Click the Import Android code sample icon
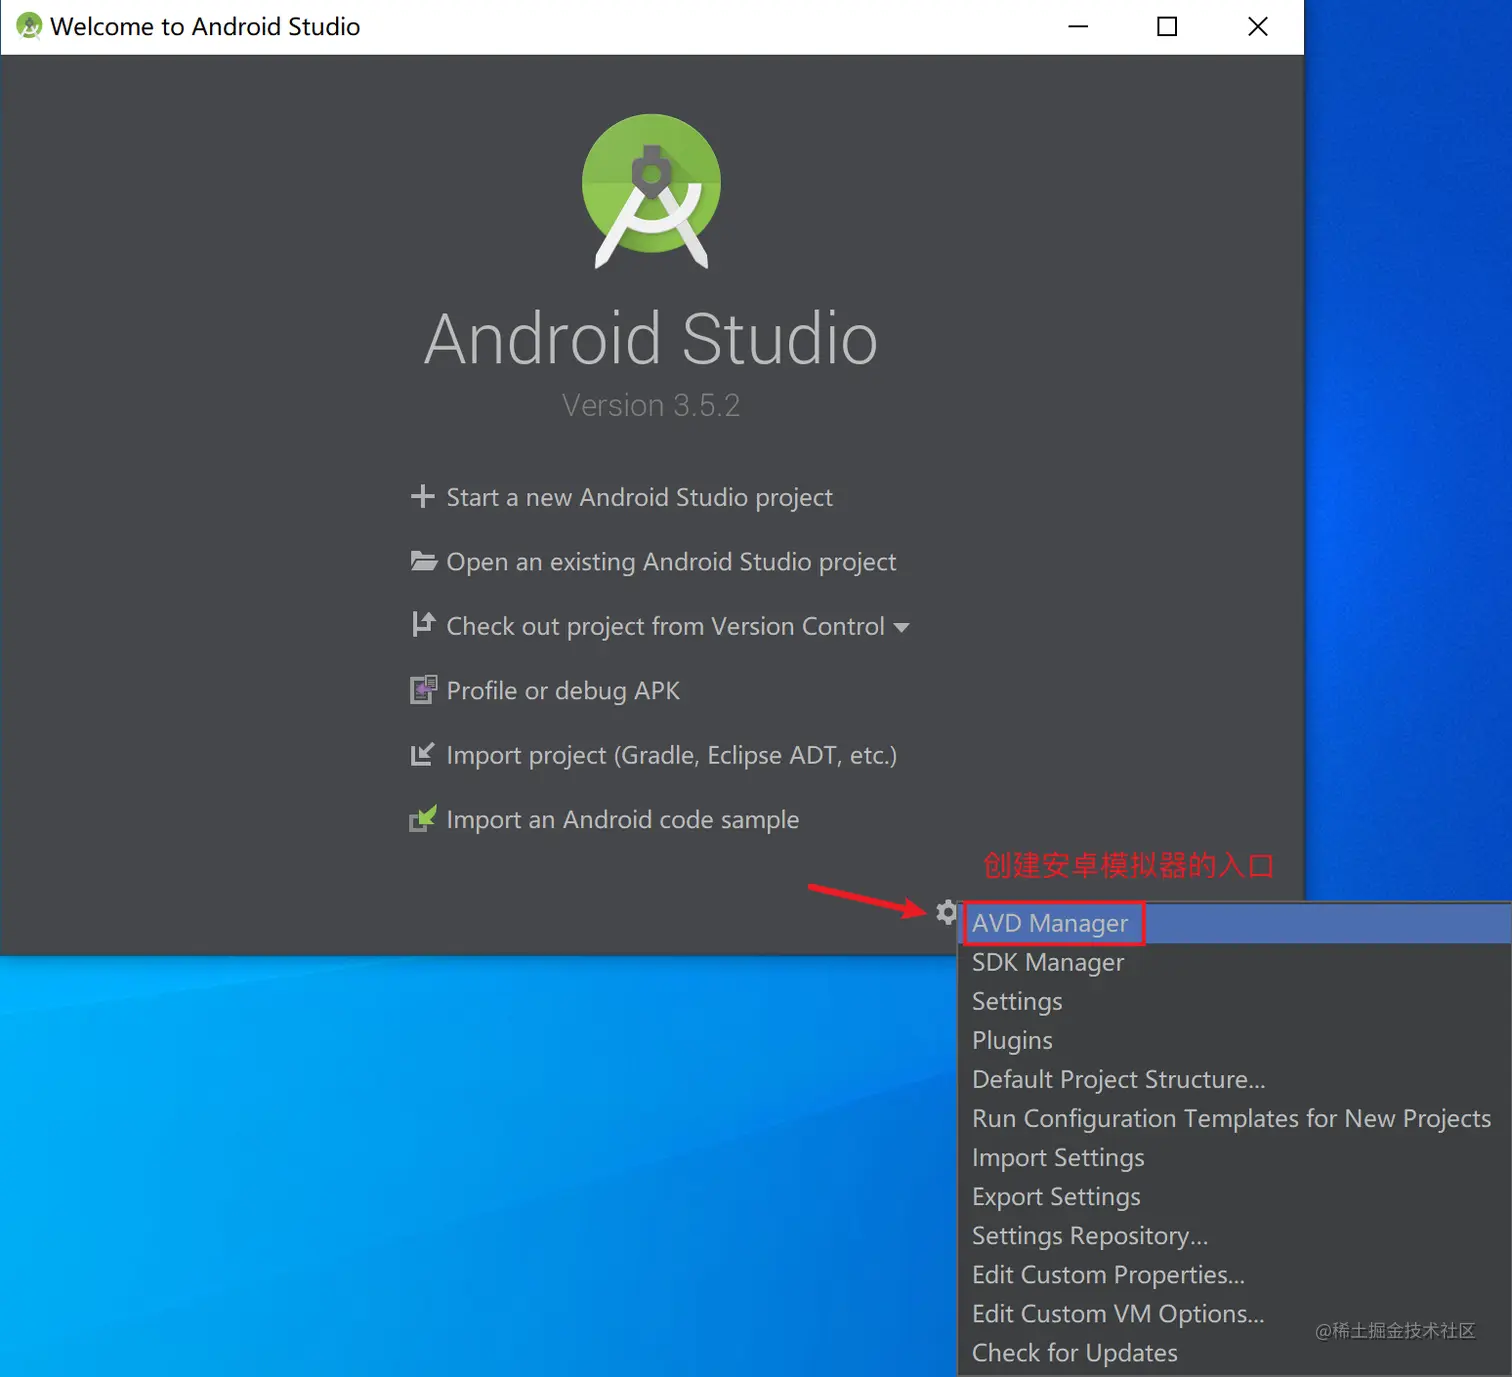The width and height of the screenshot is (1512, 1377). (x=423, y=819)
